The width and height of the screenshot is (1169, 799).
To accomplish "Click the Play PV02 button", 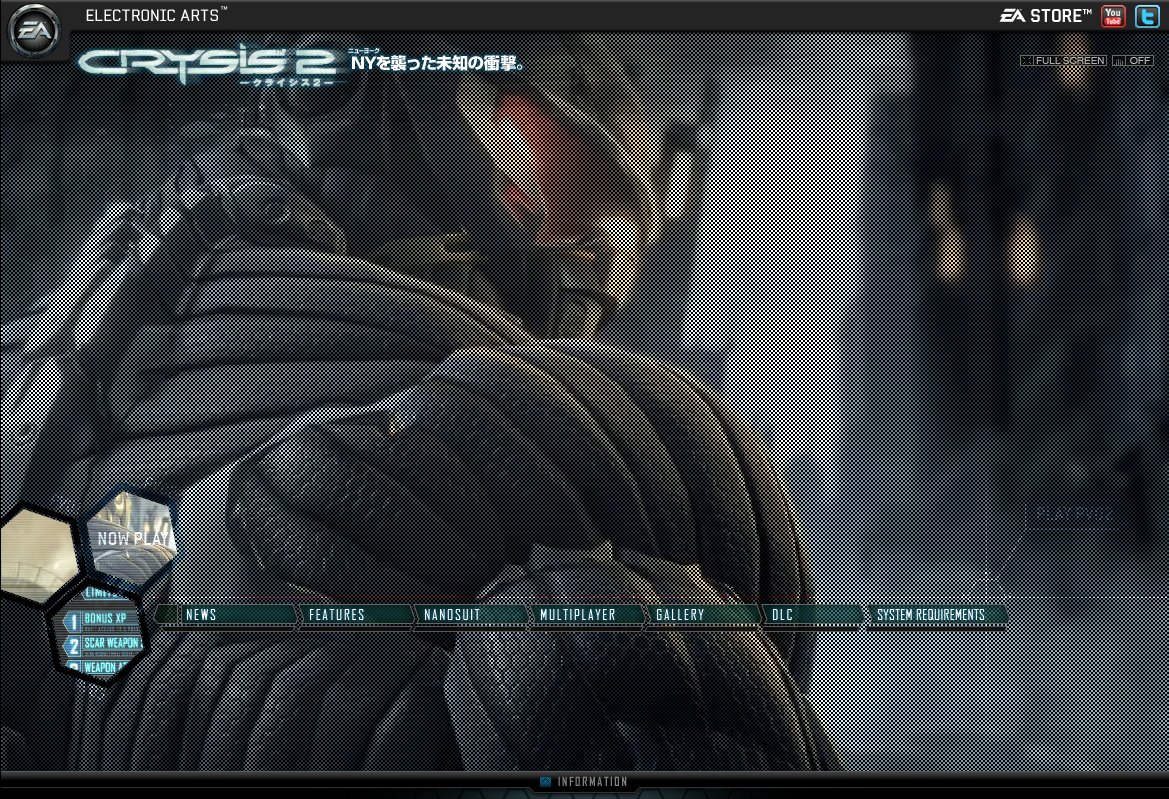I will pyautogui.click(x=1074, y=514).
